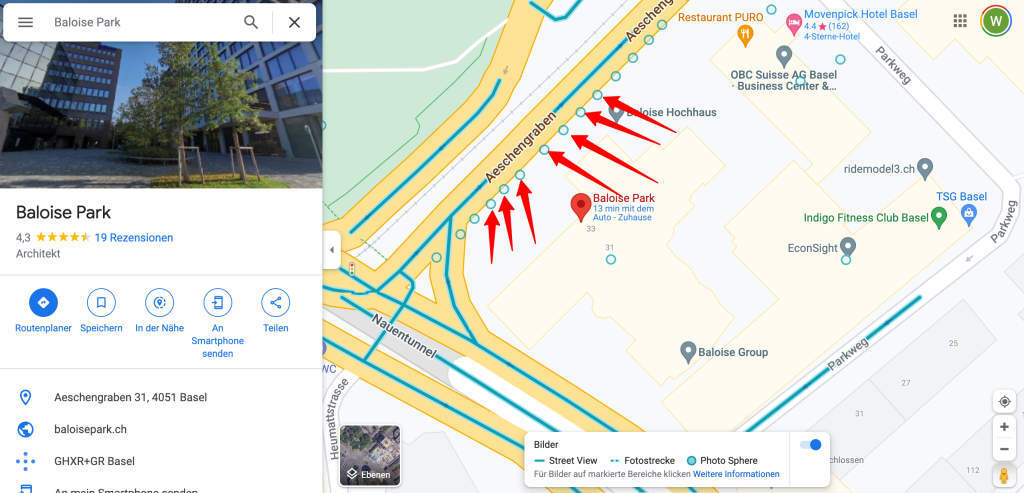Share place with Teilen icon
1024x493 pixels.
coord(276,303)
